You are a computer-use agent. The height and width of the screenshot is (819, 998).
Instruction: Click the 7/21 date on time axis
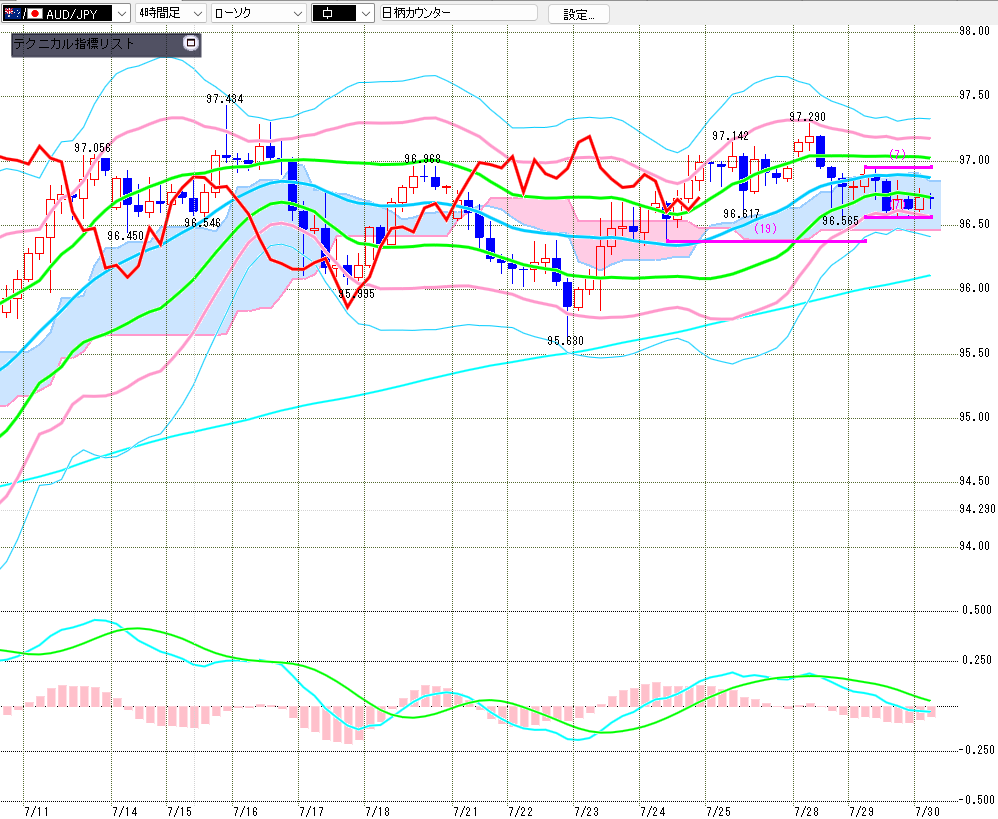[466, 811]
